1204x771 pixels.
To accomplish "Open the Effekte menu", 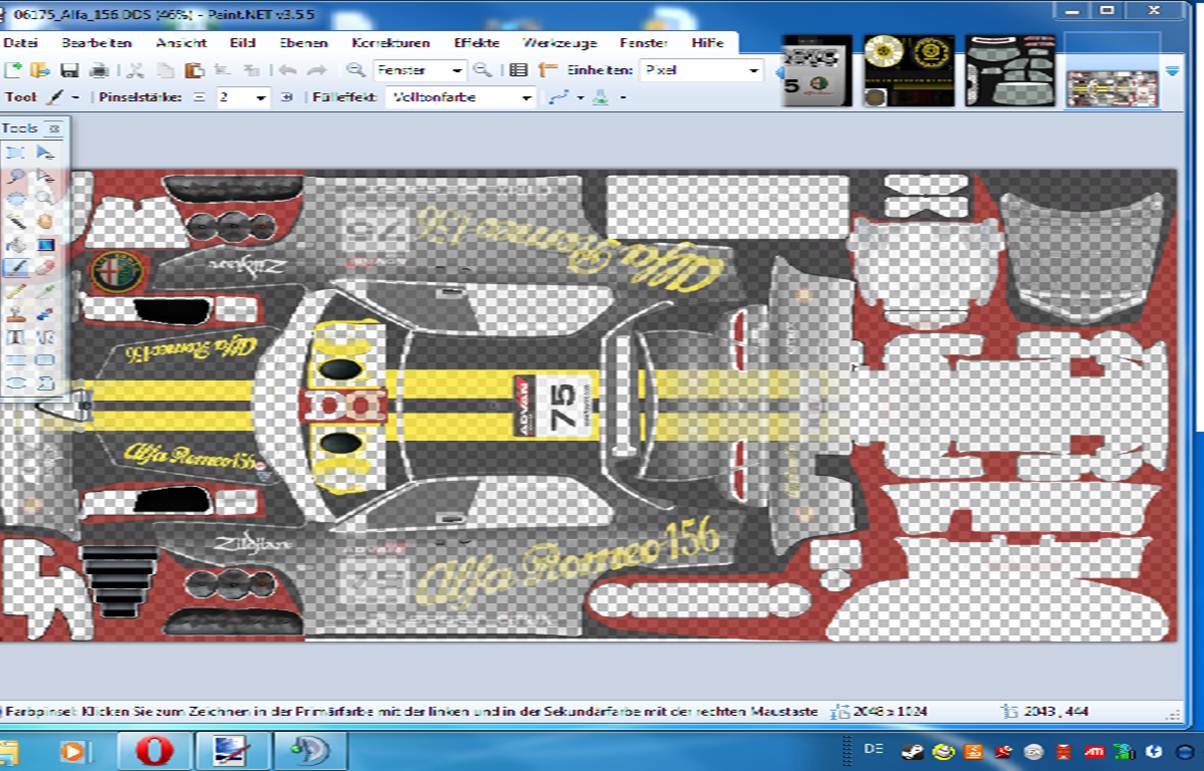I will (x=476, y=43).
